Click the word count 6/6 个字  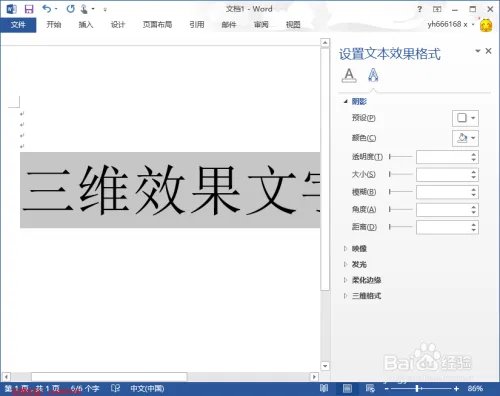coord(85,389)
